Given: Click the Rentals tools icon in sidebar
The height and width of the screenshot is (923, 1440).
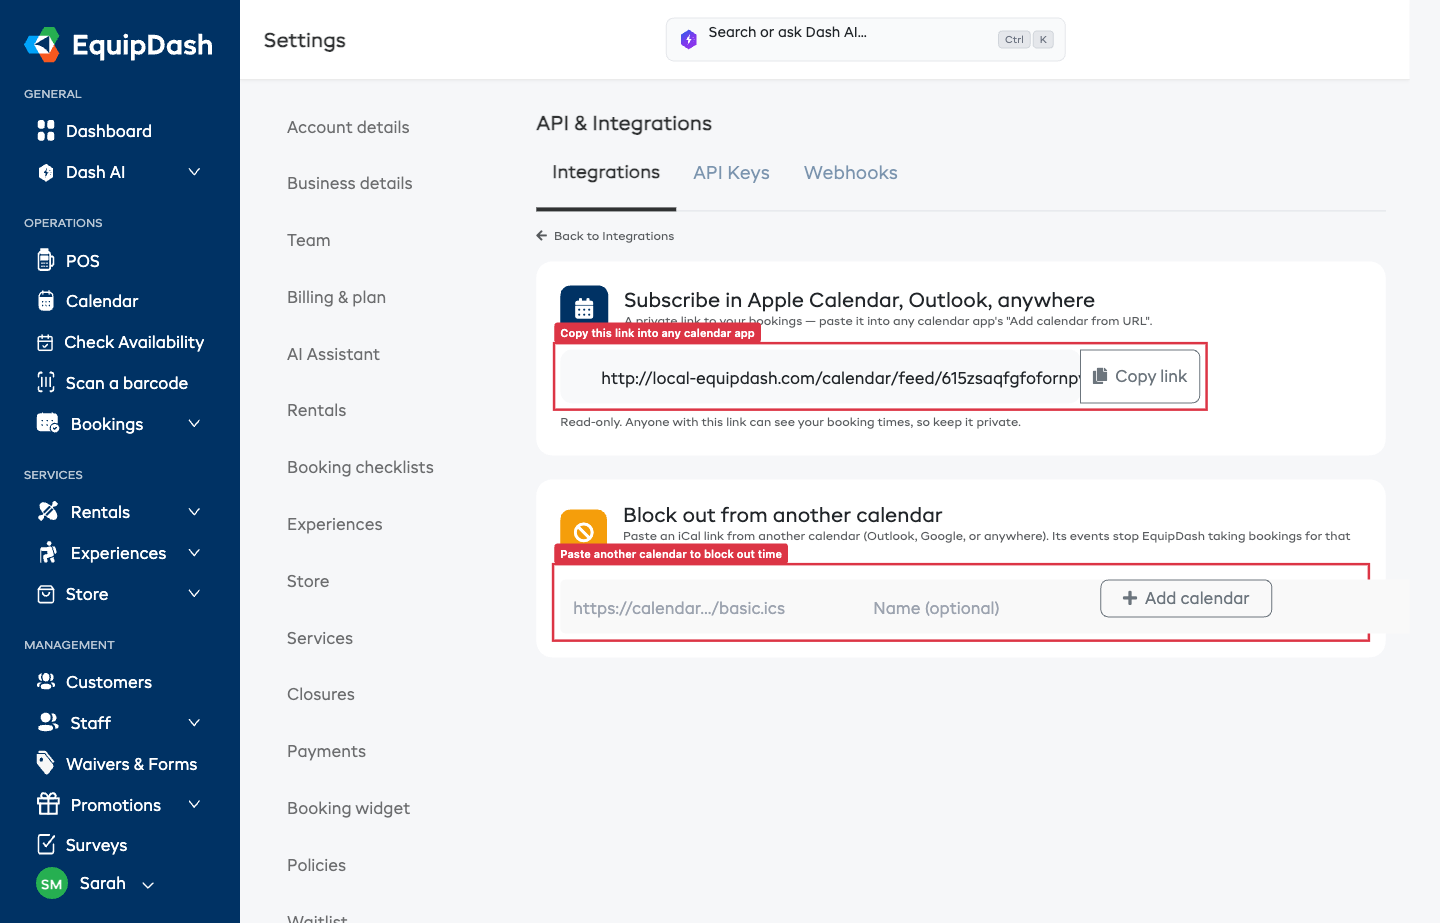Looking at the screenshot, I should coord(48,511).
